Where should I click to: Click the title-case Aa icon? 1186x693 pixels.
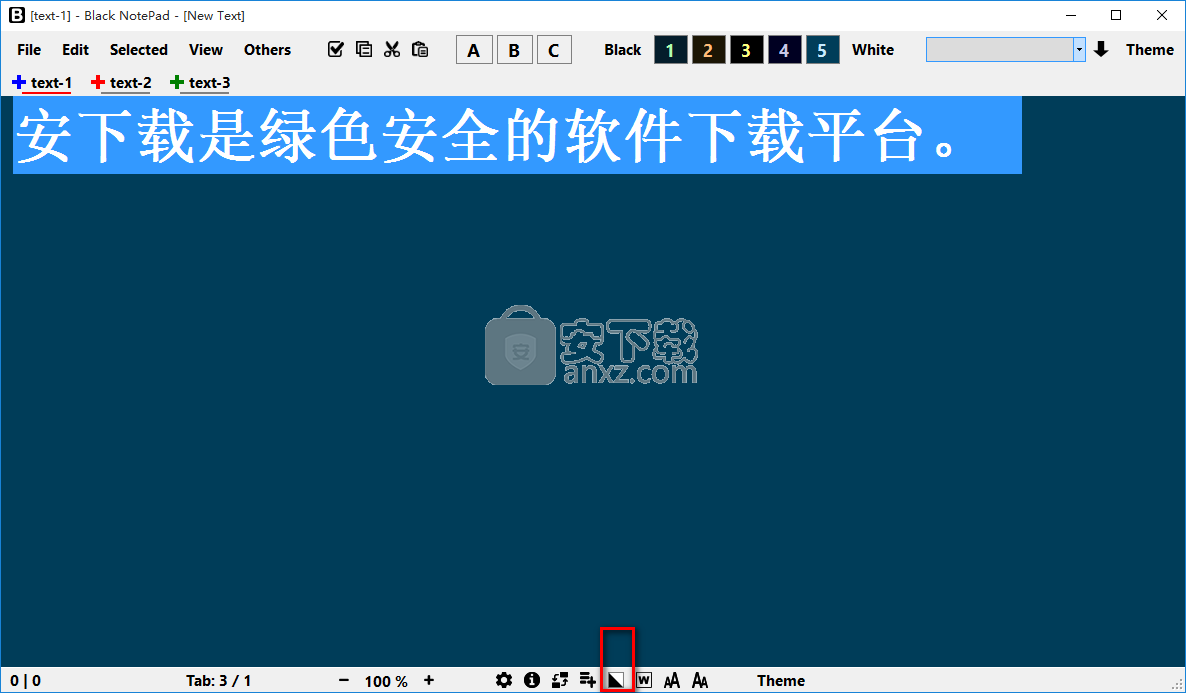click(x=700, y=681)
